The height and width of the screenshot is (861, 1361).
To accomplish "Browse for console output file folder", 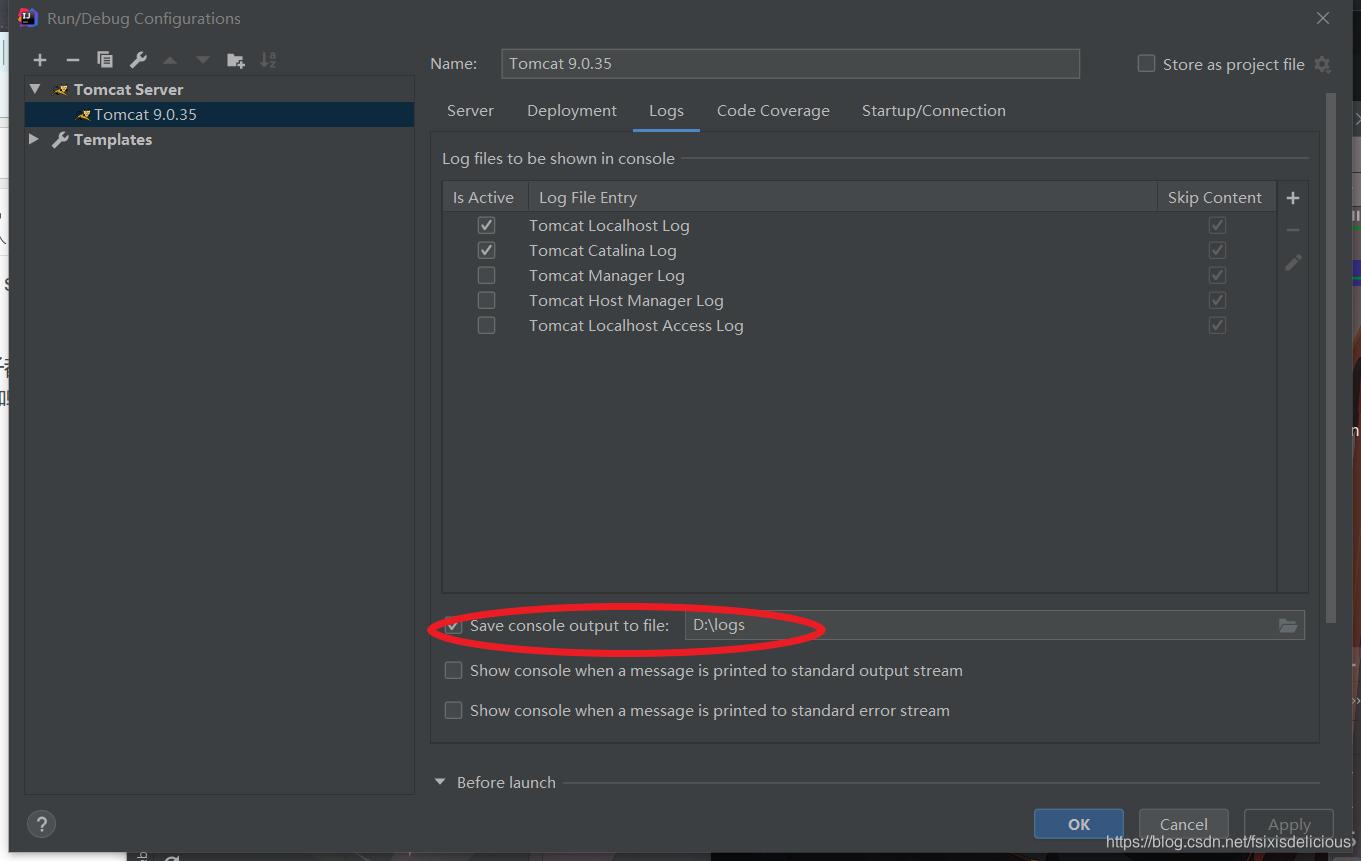I will point(1288,626).
